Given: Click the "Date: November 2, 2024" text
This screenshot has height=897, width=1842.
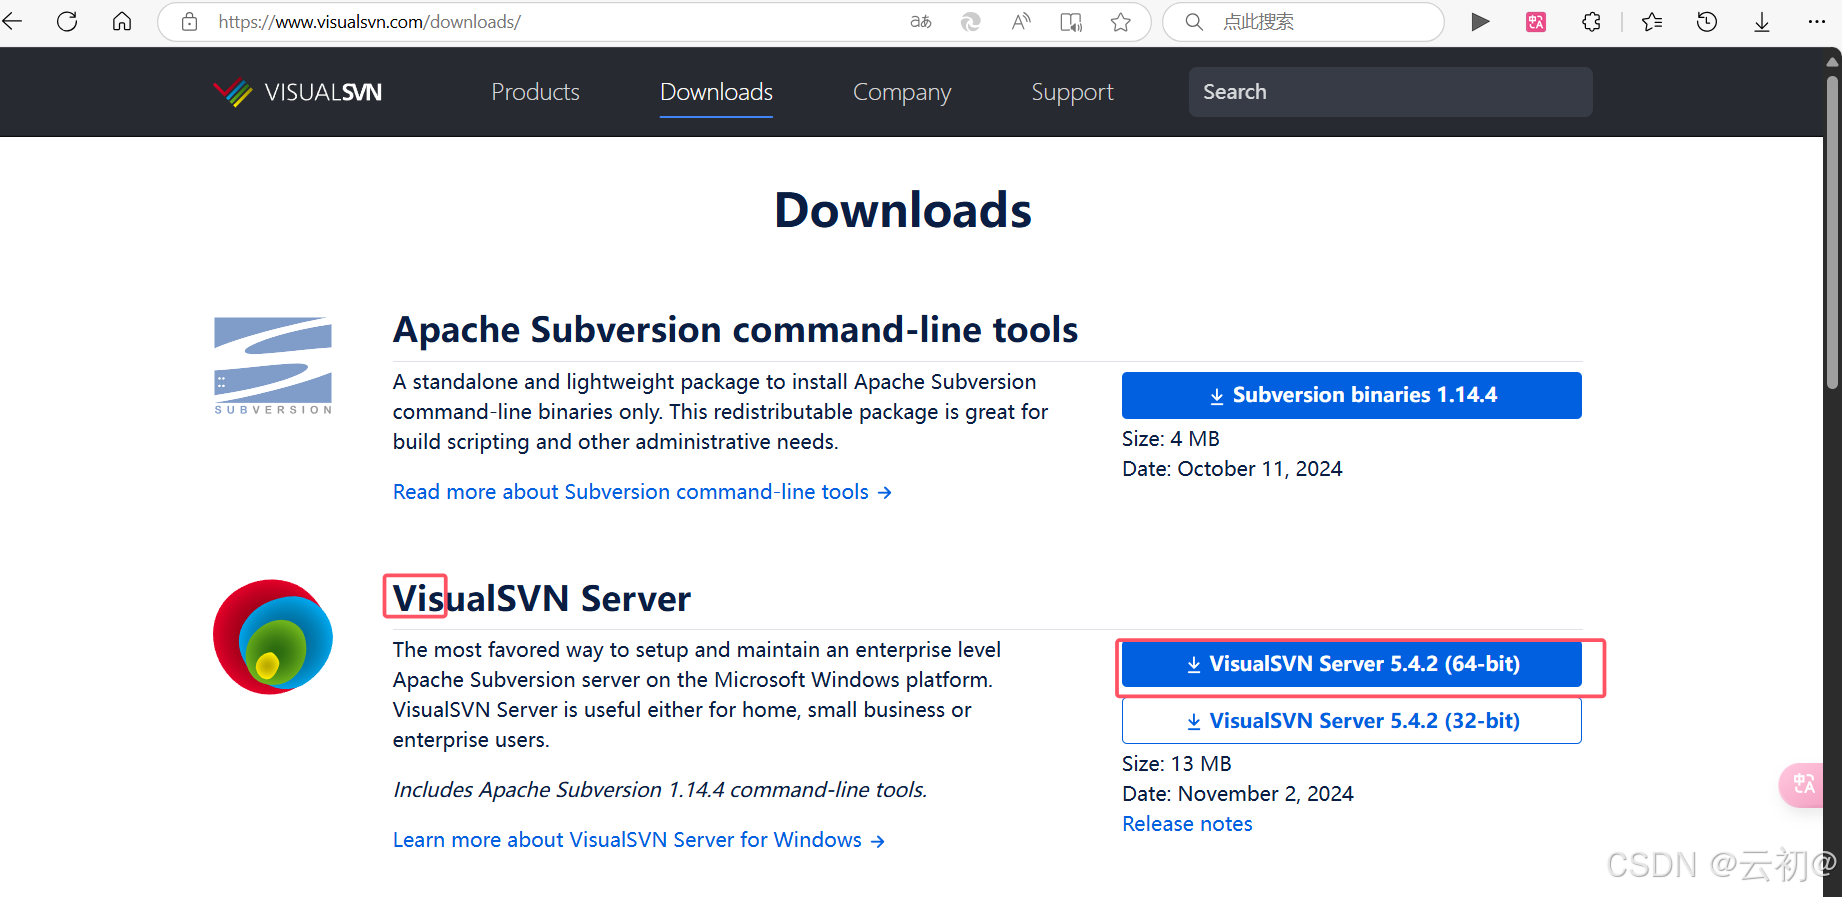Looking at the screenshot, I should [x=1238, y=794].
